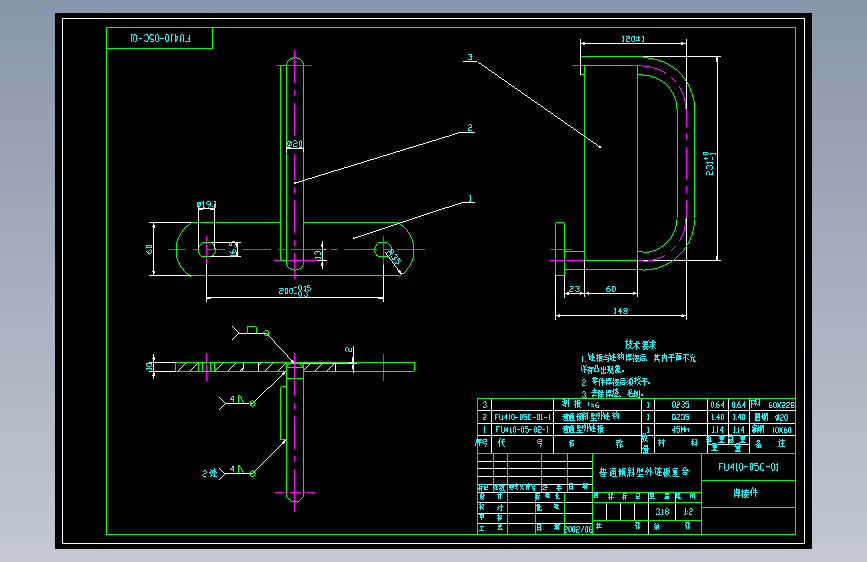Click part balloon number 3 leader label

[470, 57]
